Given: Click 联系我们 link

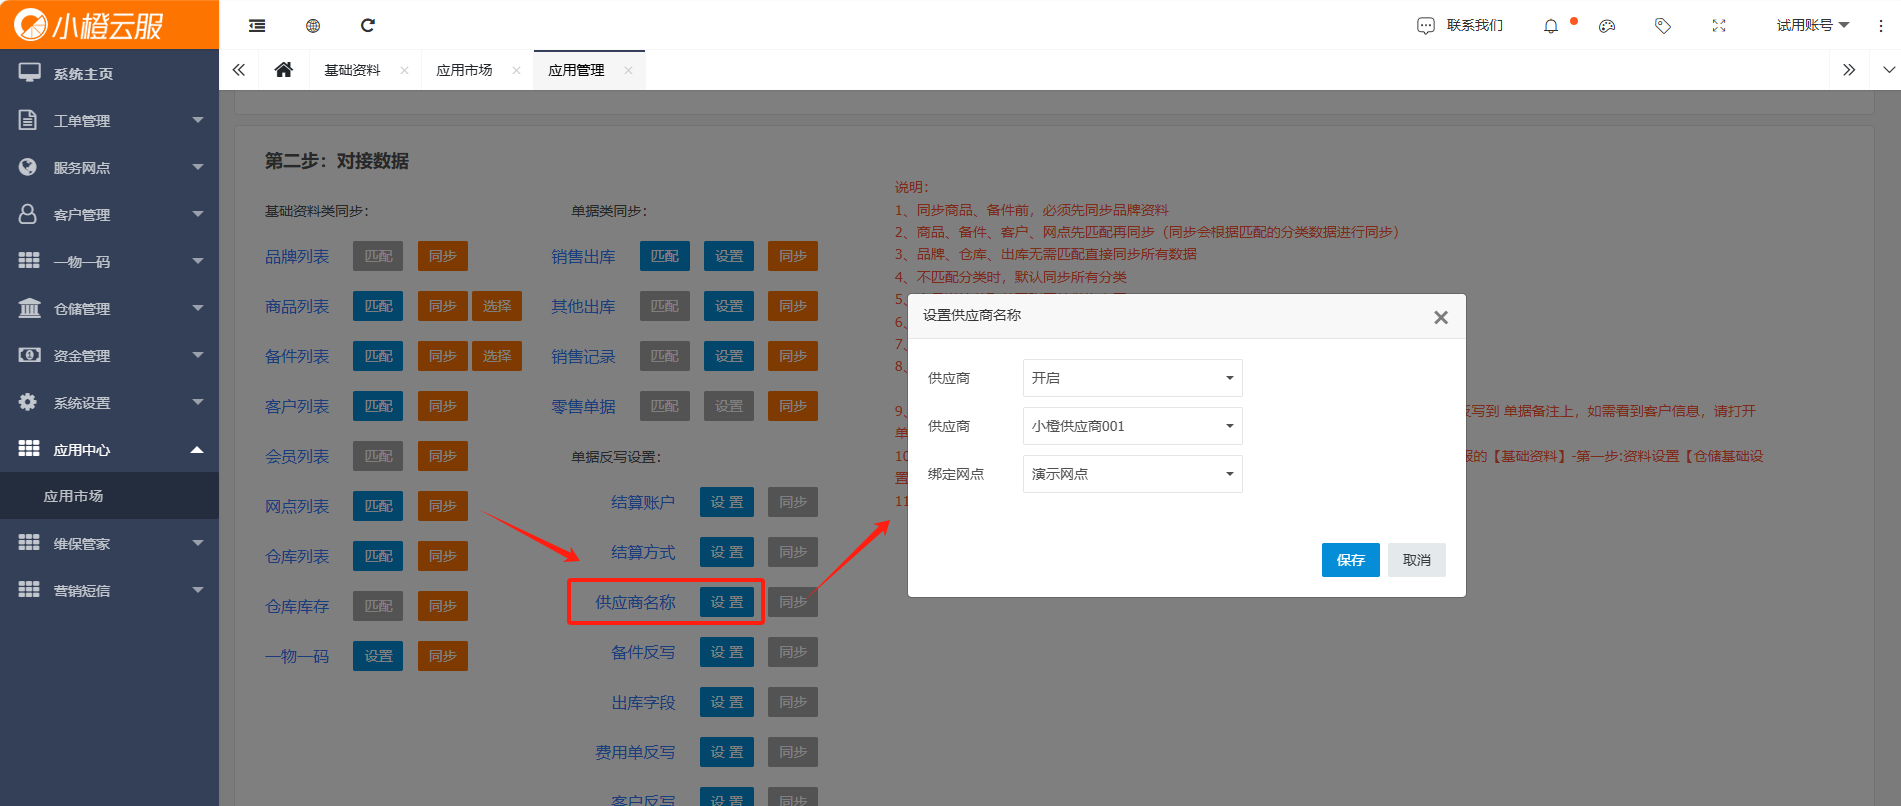Looking at the screenshot, I should 1475,26.
